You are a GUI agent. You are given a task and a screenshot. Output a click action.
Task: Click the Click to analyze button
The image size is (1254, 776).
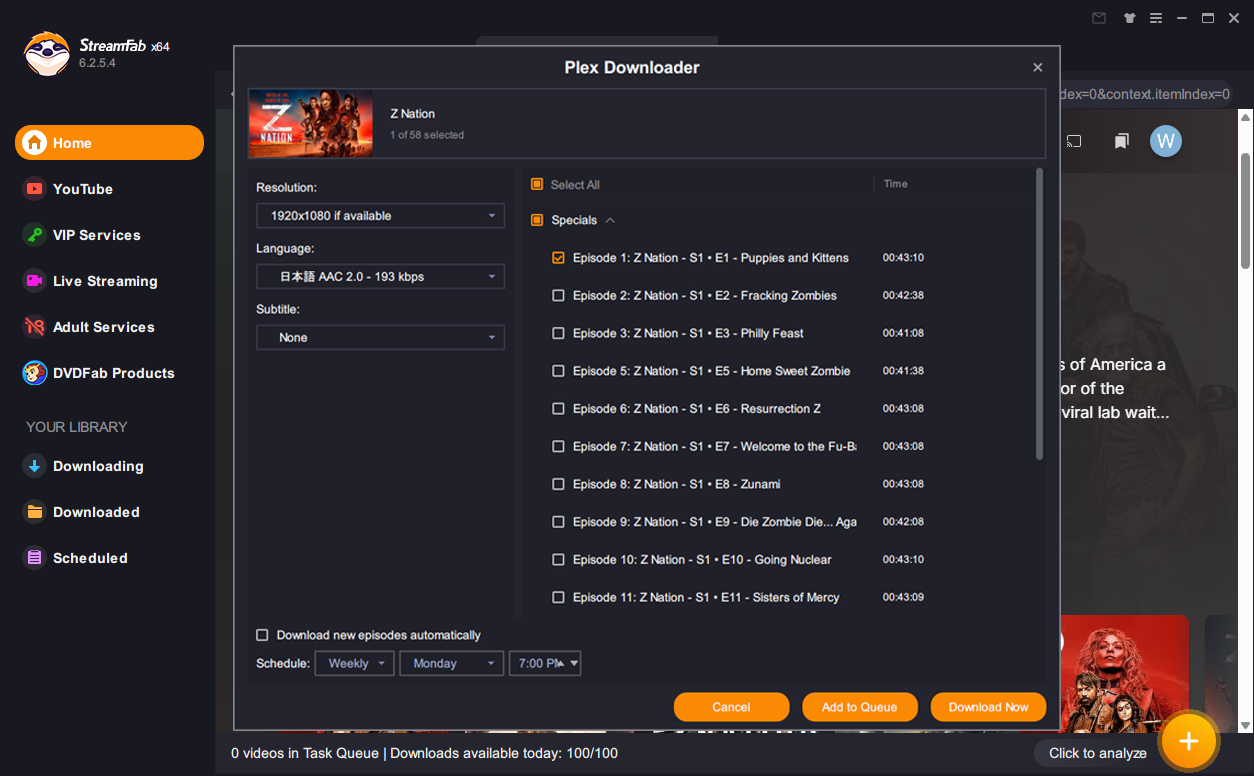tap(1097, 753)
